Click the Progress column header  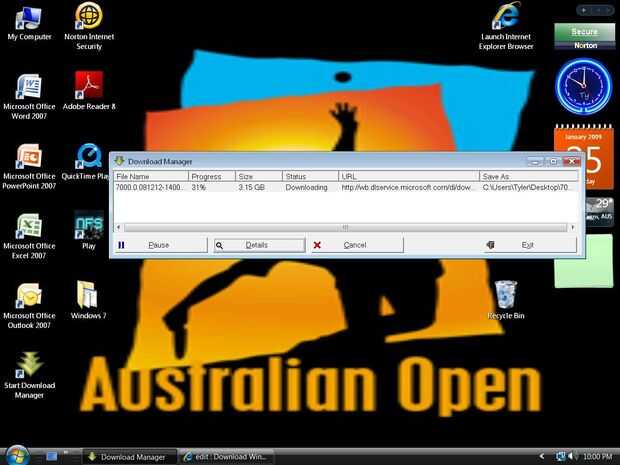tap(212, 176)
